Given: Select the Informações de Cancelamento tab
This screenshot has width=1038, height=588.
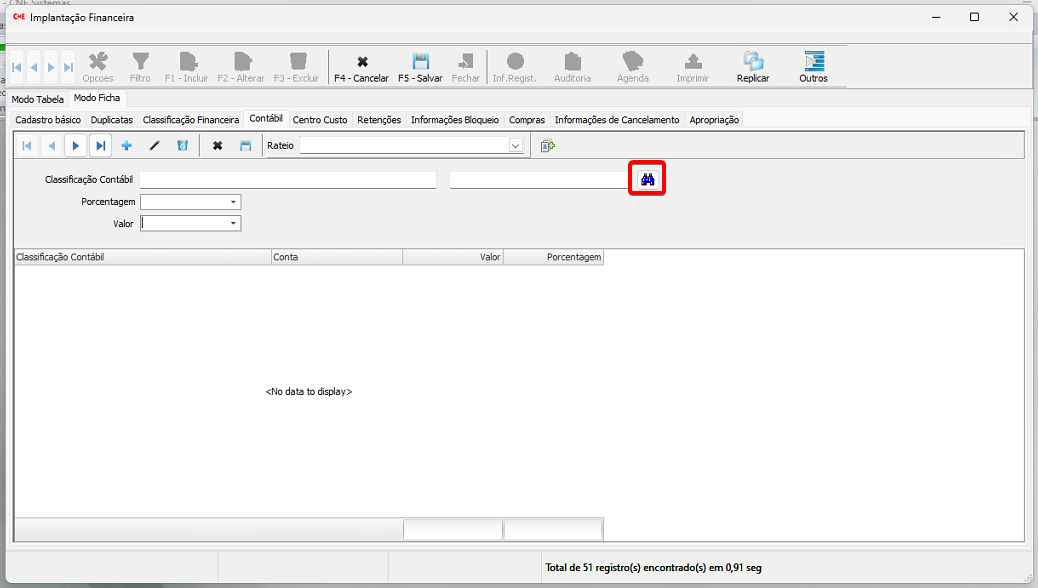Looking at the screenshot, I should (x=616, y=120).
